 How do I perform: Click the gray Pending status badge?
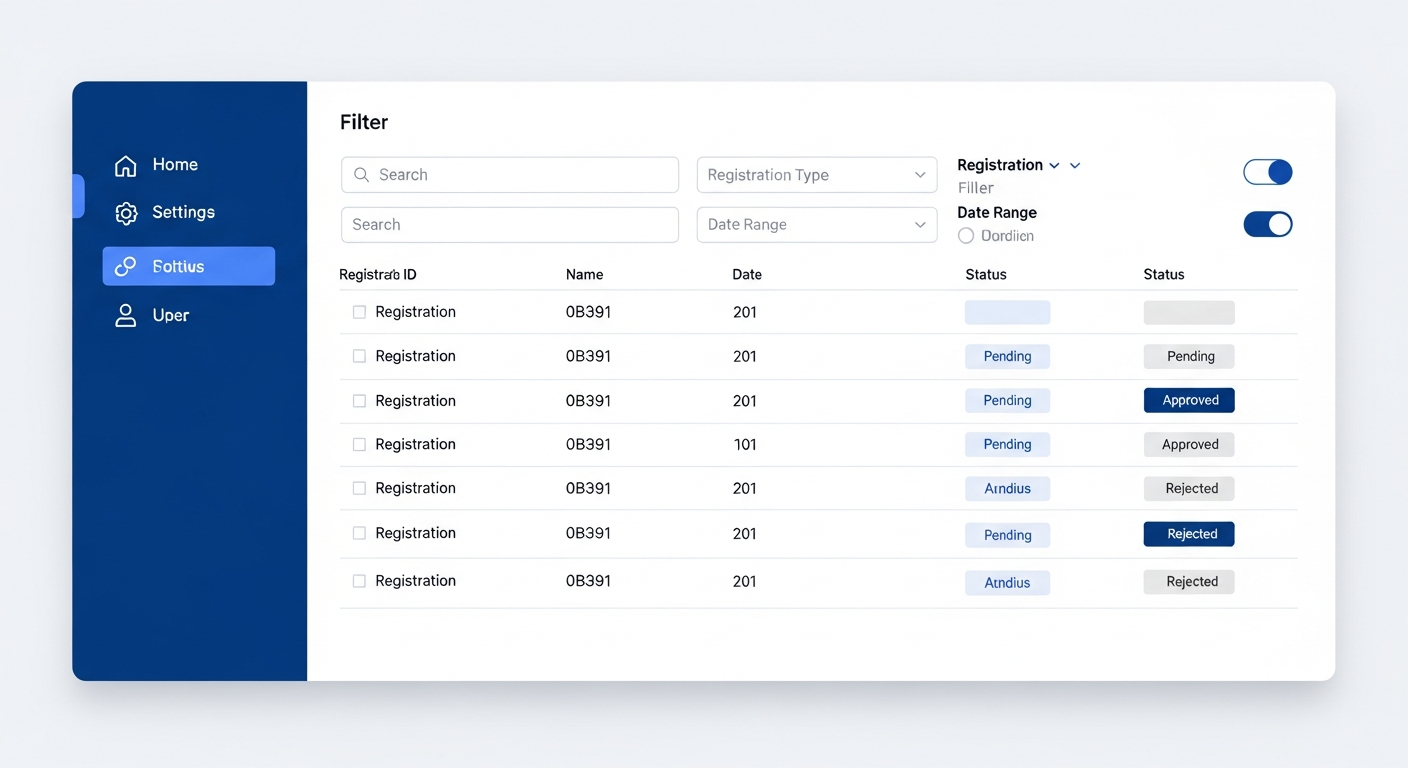(x=1189, y=356)
